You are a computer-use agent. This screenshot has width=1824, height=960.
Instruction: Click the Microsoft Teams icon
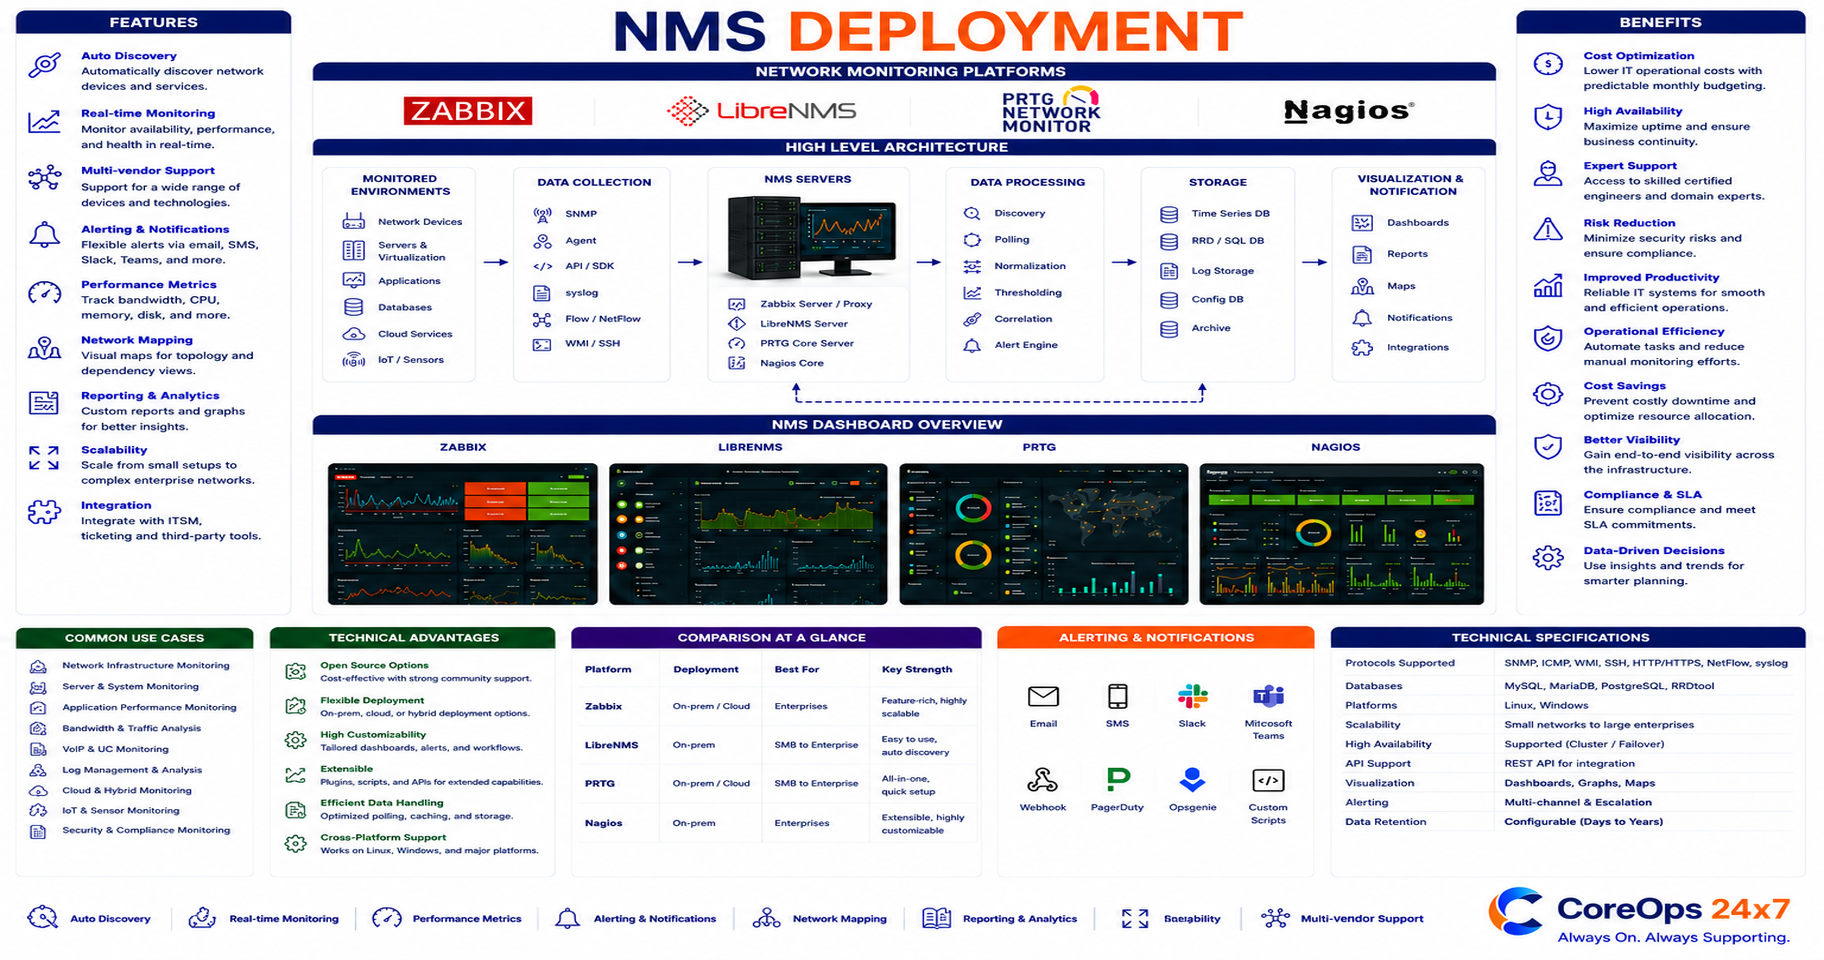pos(1268,696)
